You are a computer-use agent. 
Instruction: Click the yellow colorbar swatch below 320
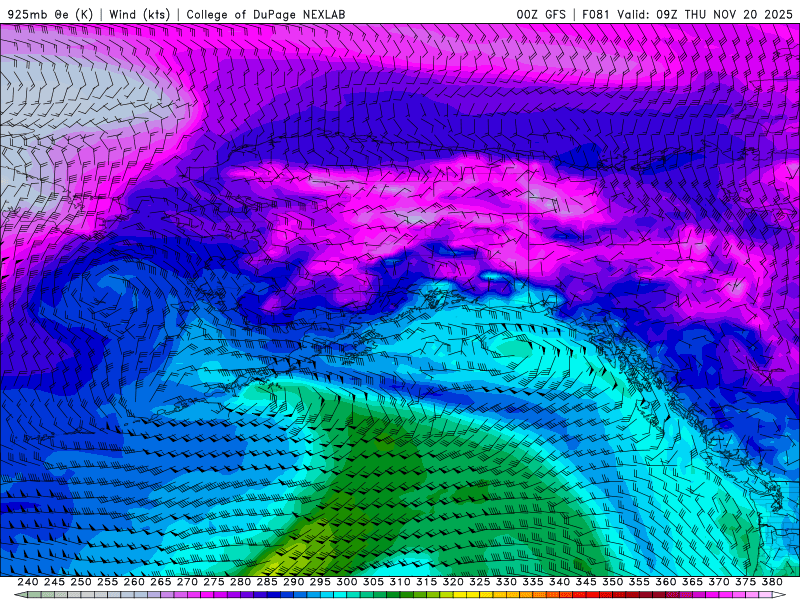pos(460,595)
